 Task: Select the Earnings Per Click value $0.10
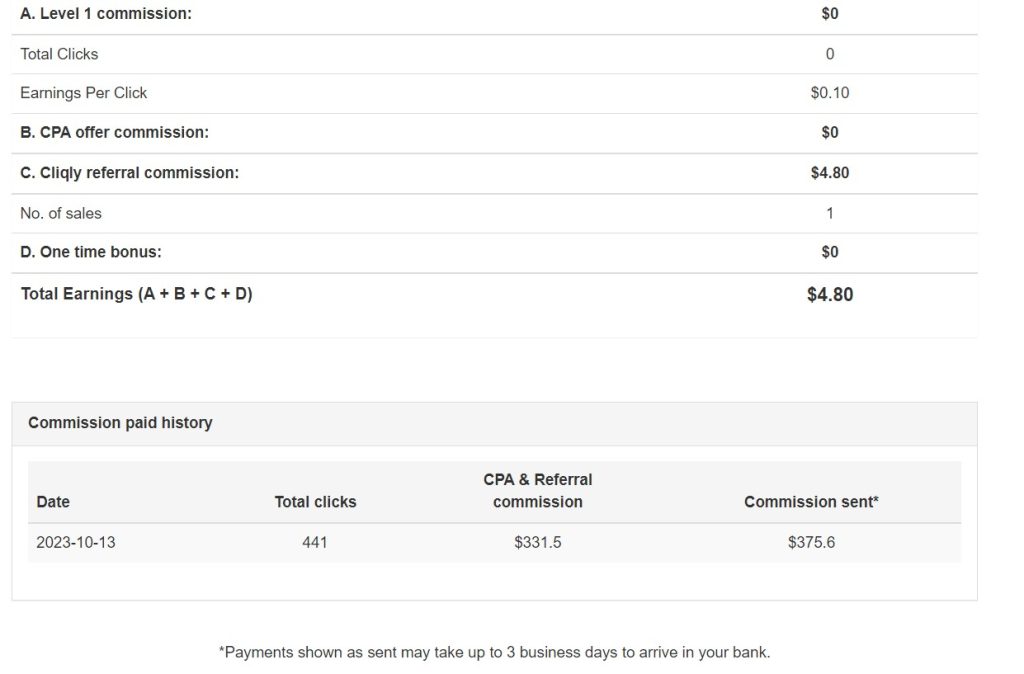point(829,93)
